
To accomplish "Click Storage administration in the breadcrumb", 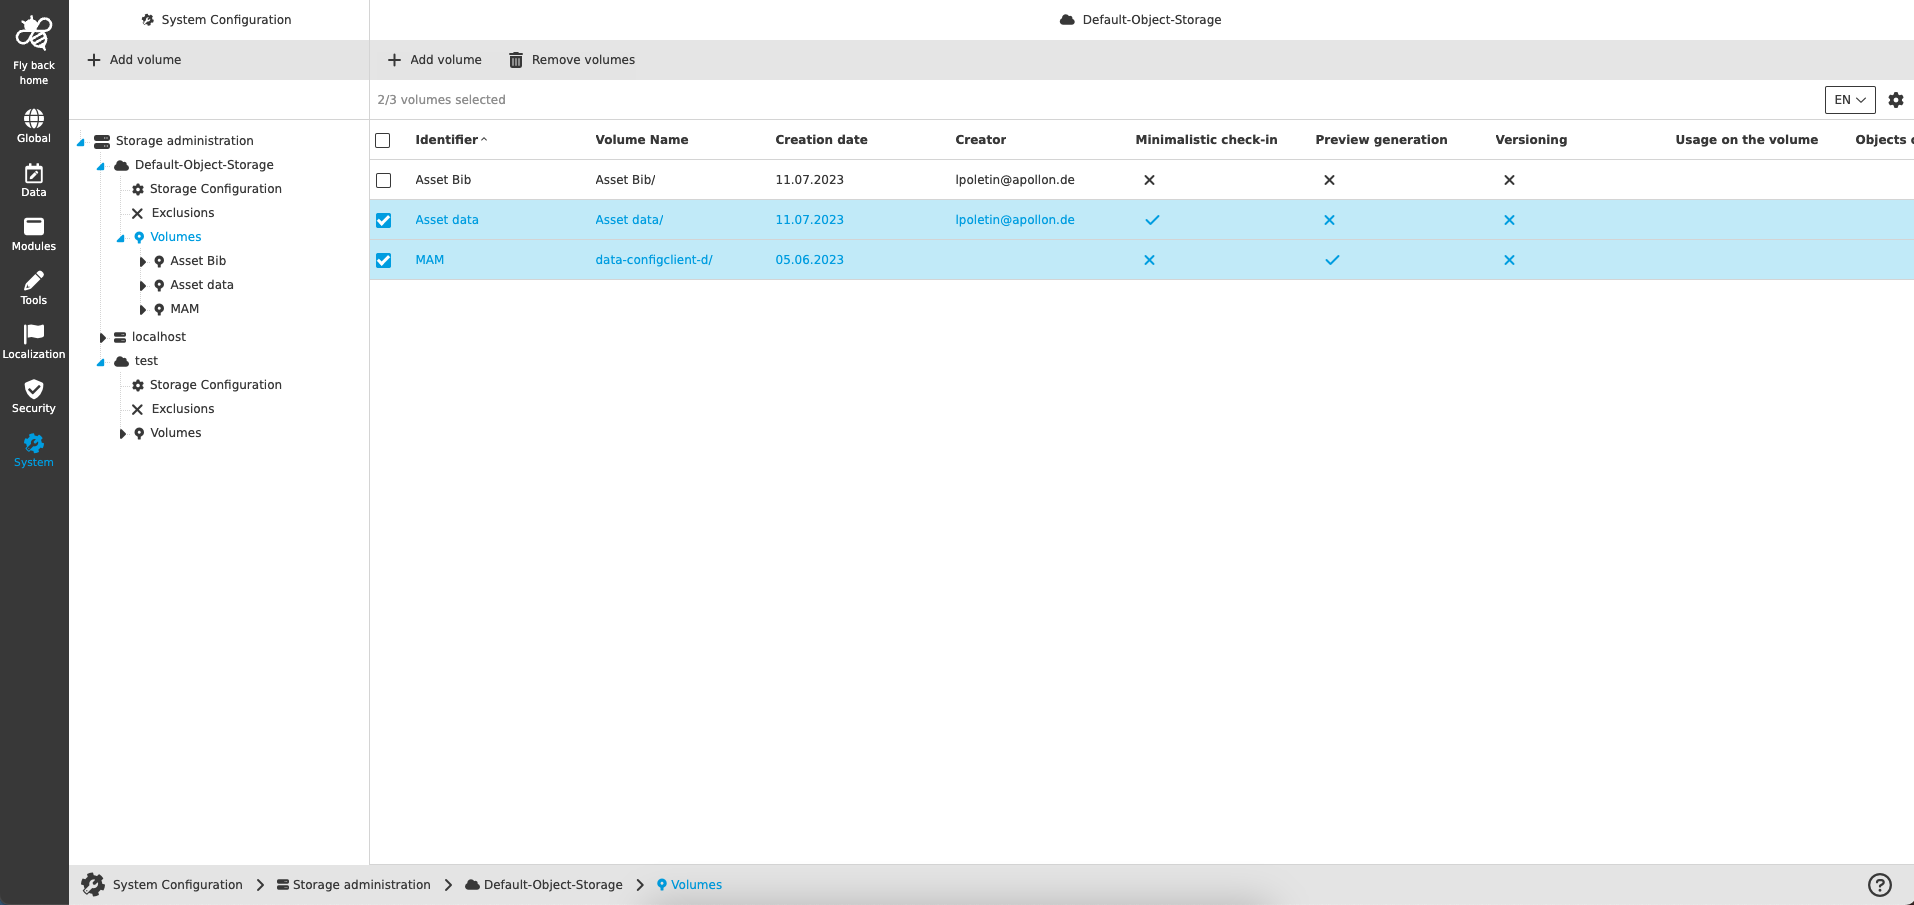I will pos(363,884).
